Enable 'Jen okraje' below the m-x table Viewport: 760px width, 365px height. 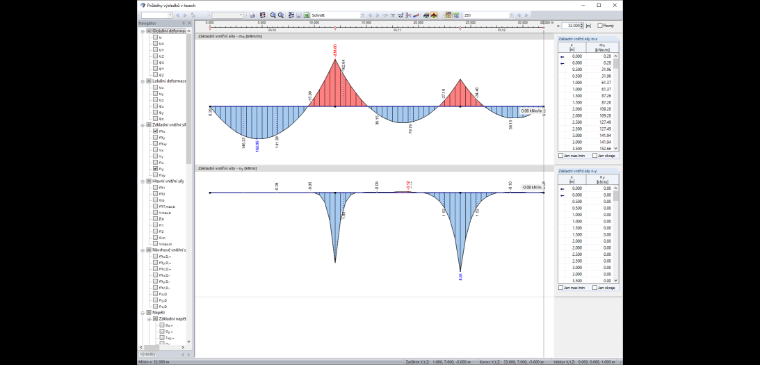coord(595,156)
